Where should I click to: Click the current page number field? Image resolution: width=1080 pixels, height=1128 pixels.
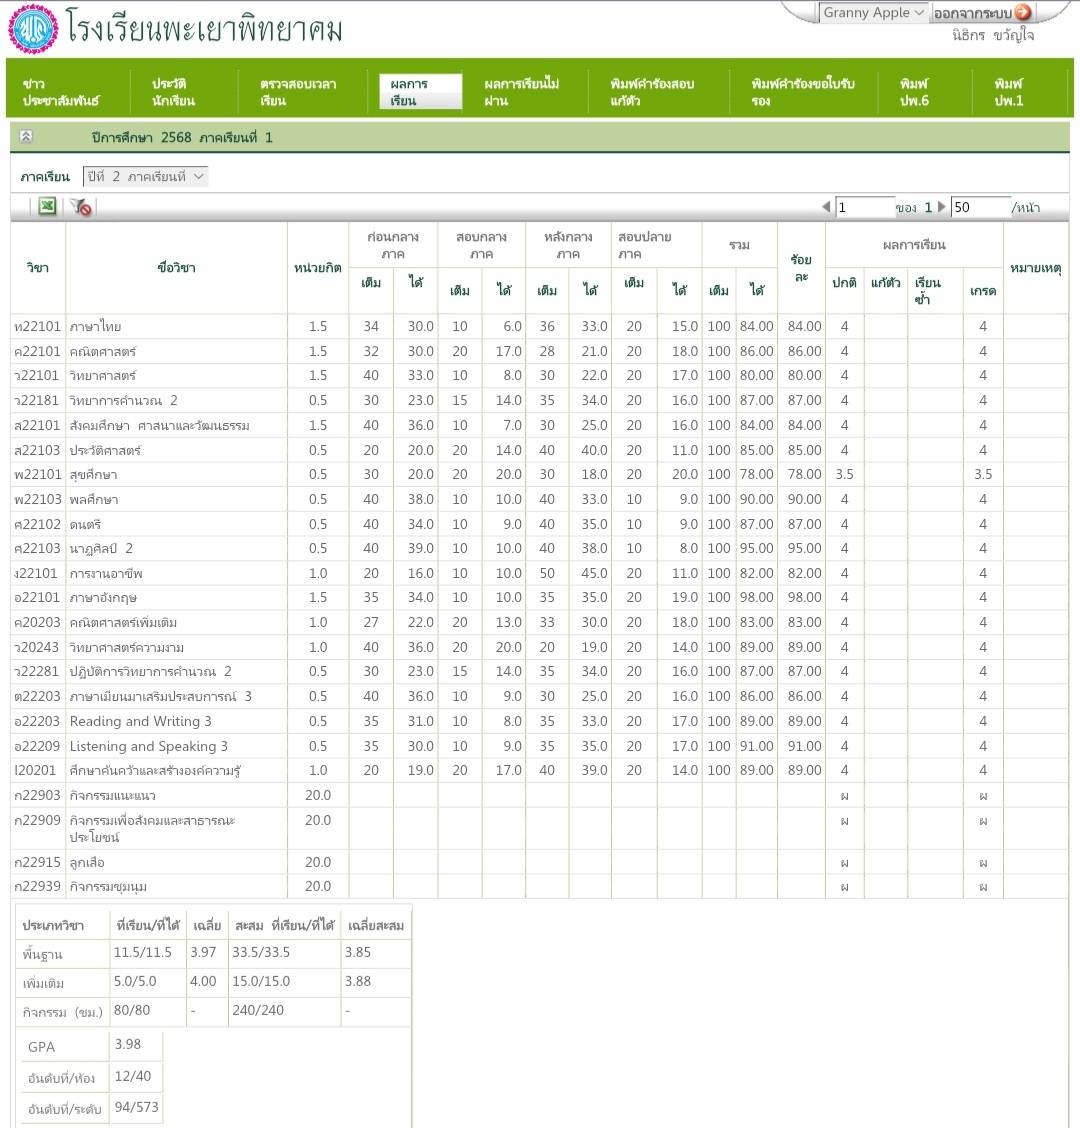(864, 207)
